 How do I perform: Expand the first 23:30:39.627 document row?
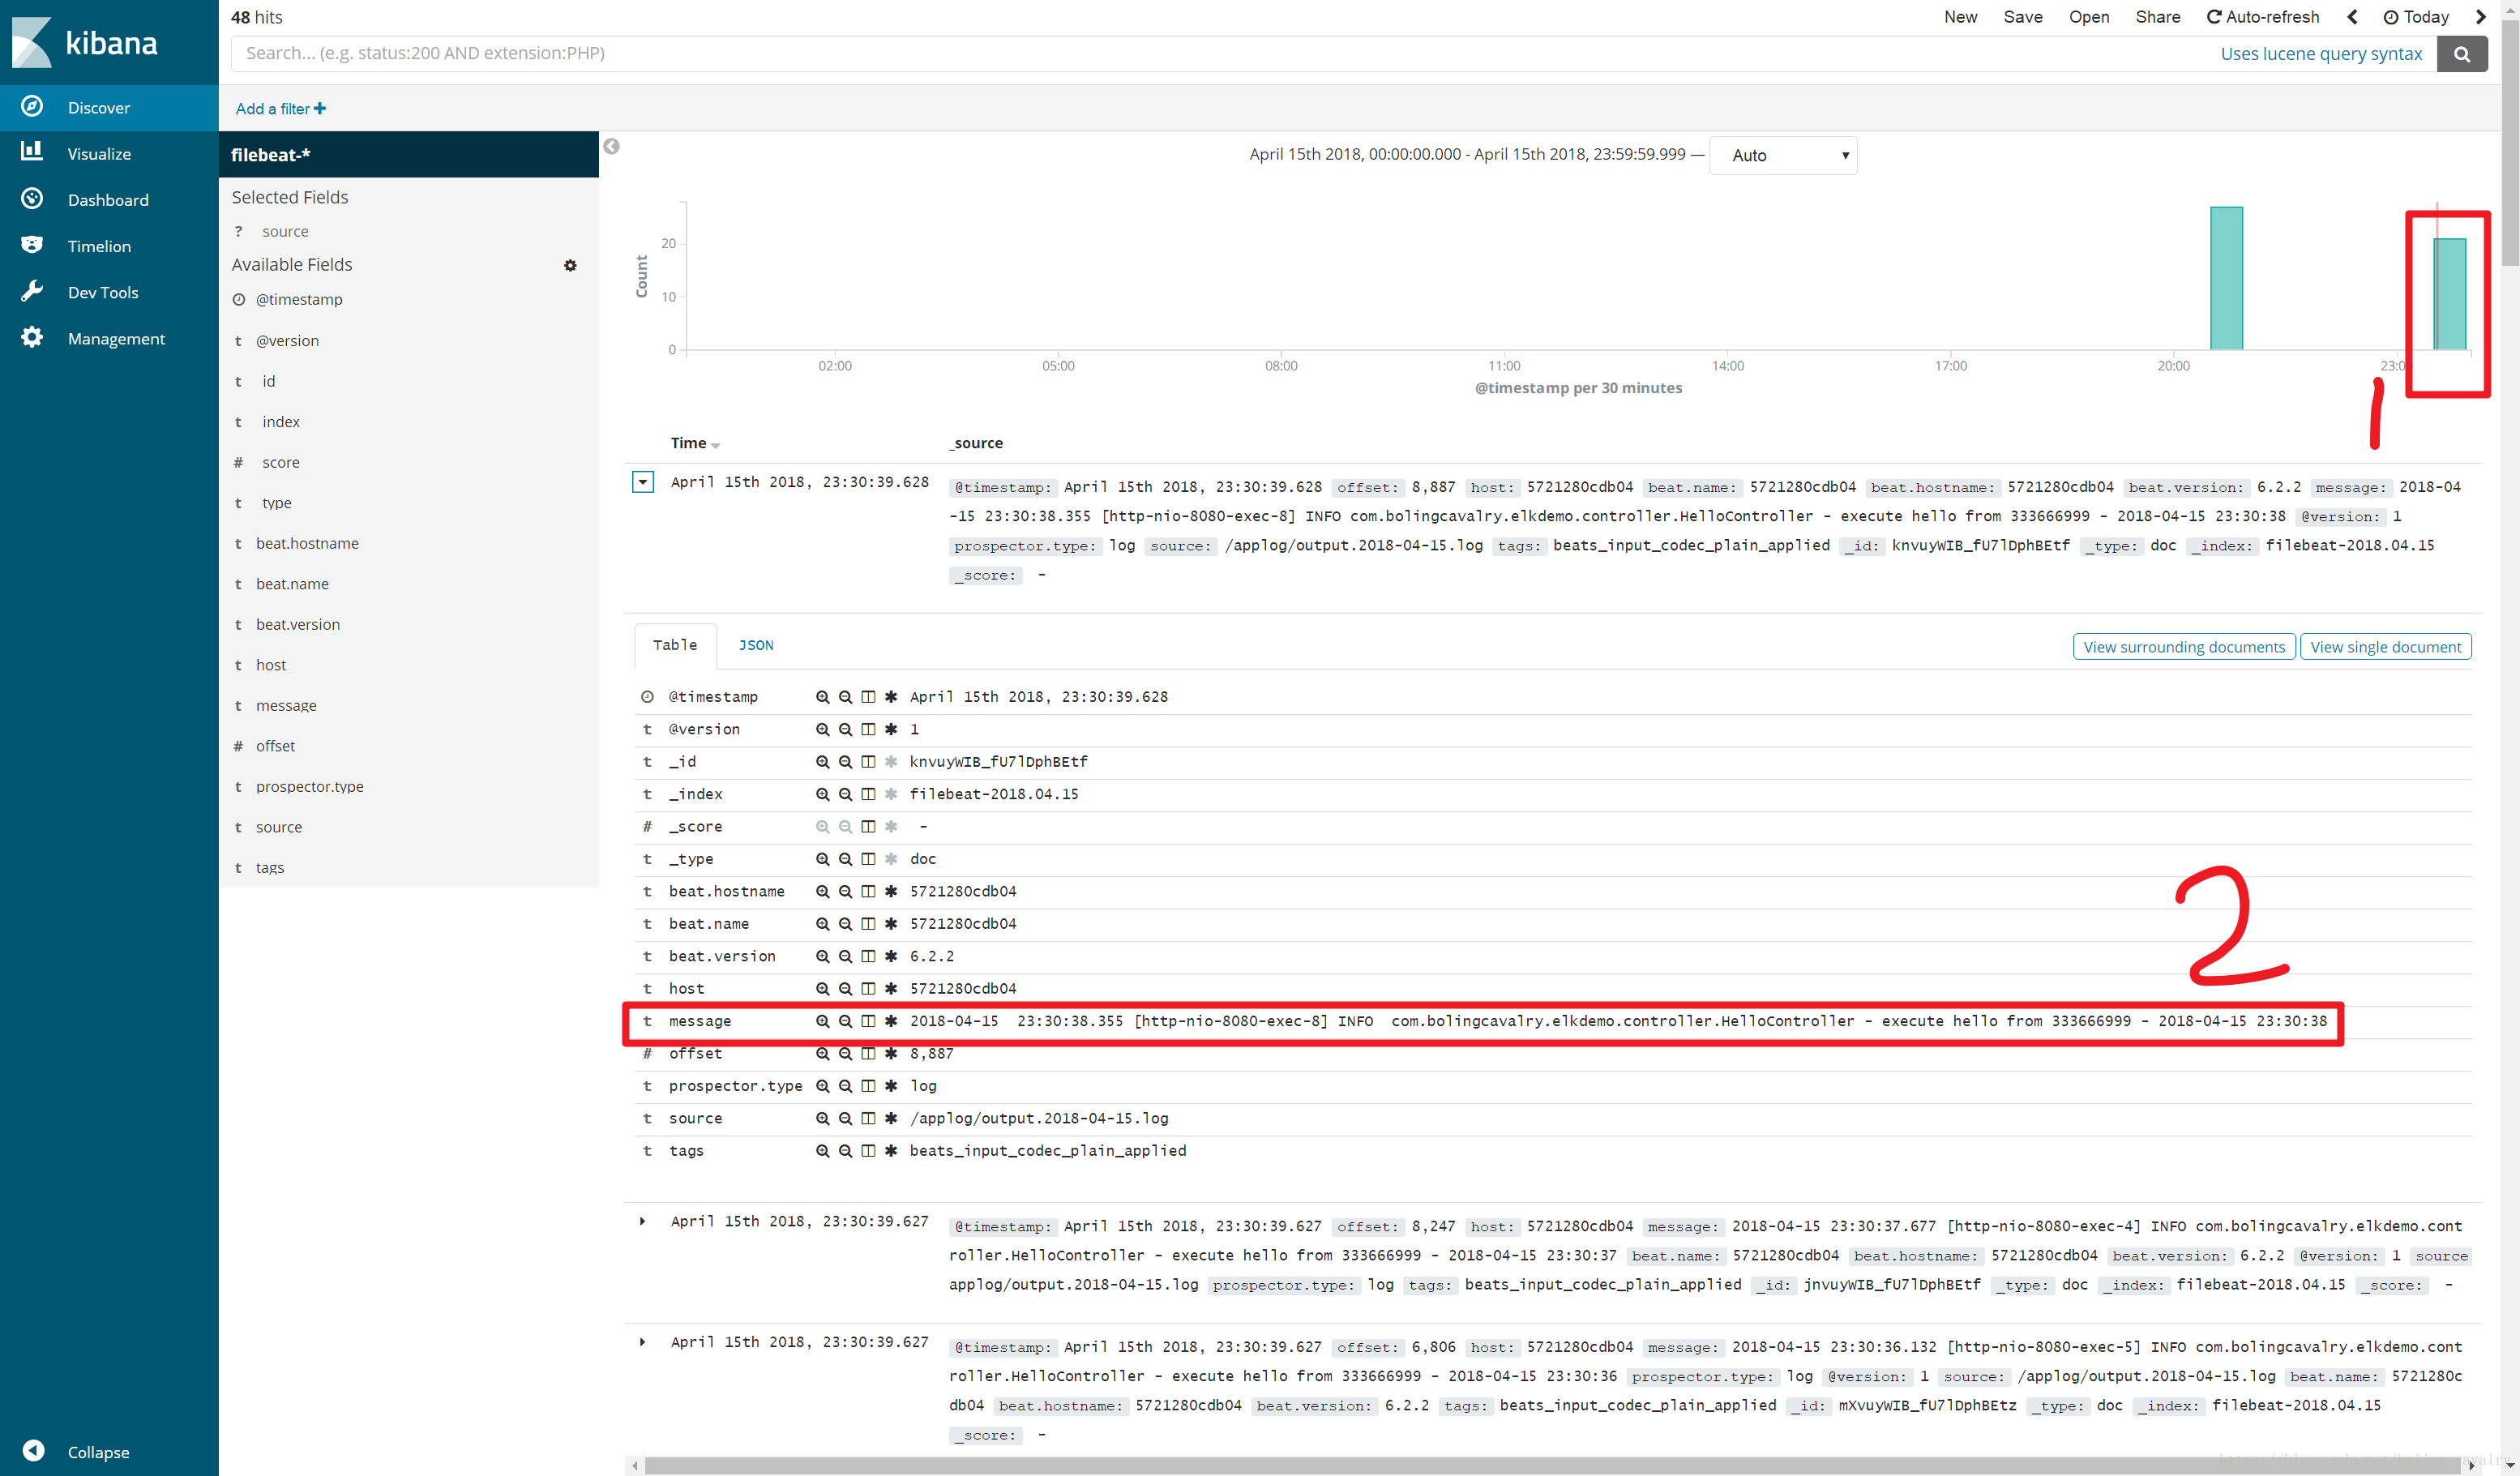(x=642, y=1221)
